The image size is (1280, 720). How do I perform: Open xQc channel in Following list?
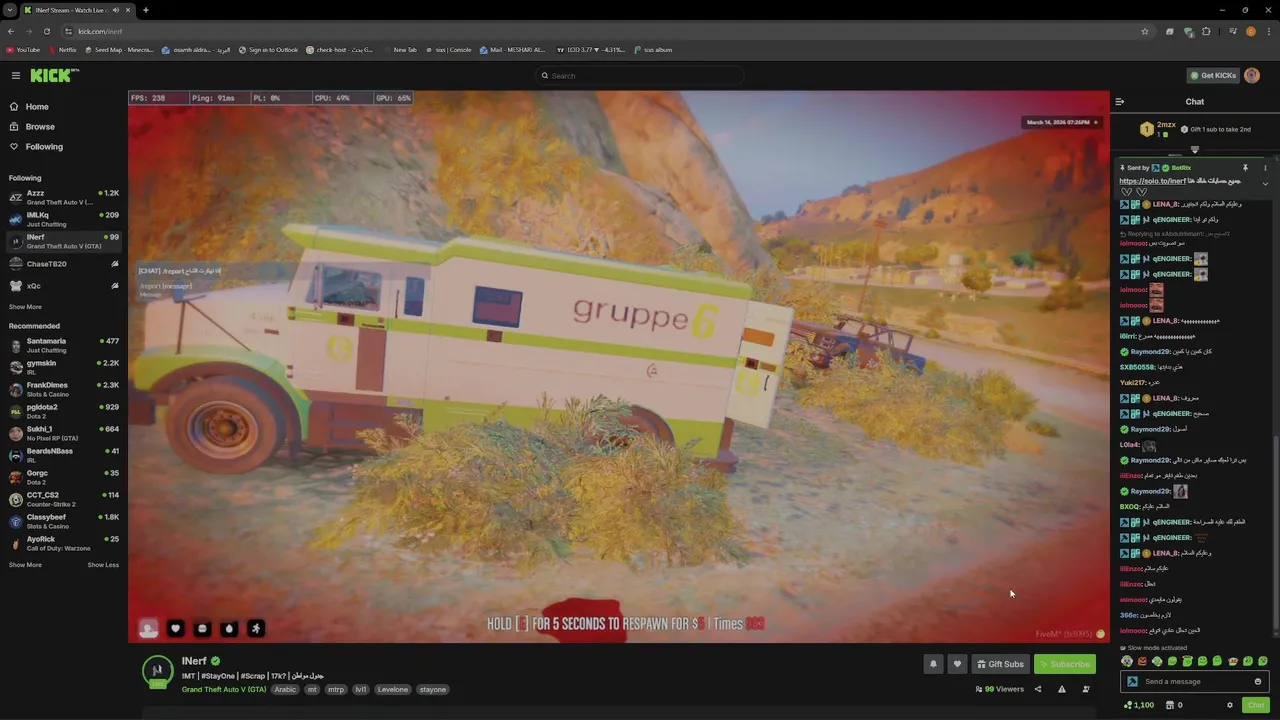tap(64, 286)
